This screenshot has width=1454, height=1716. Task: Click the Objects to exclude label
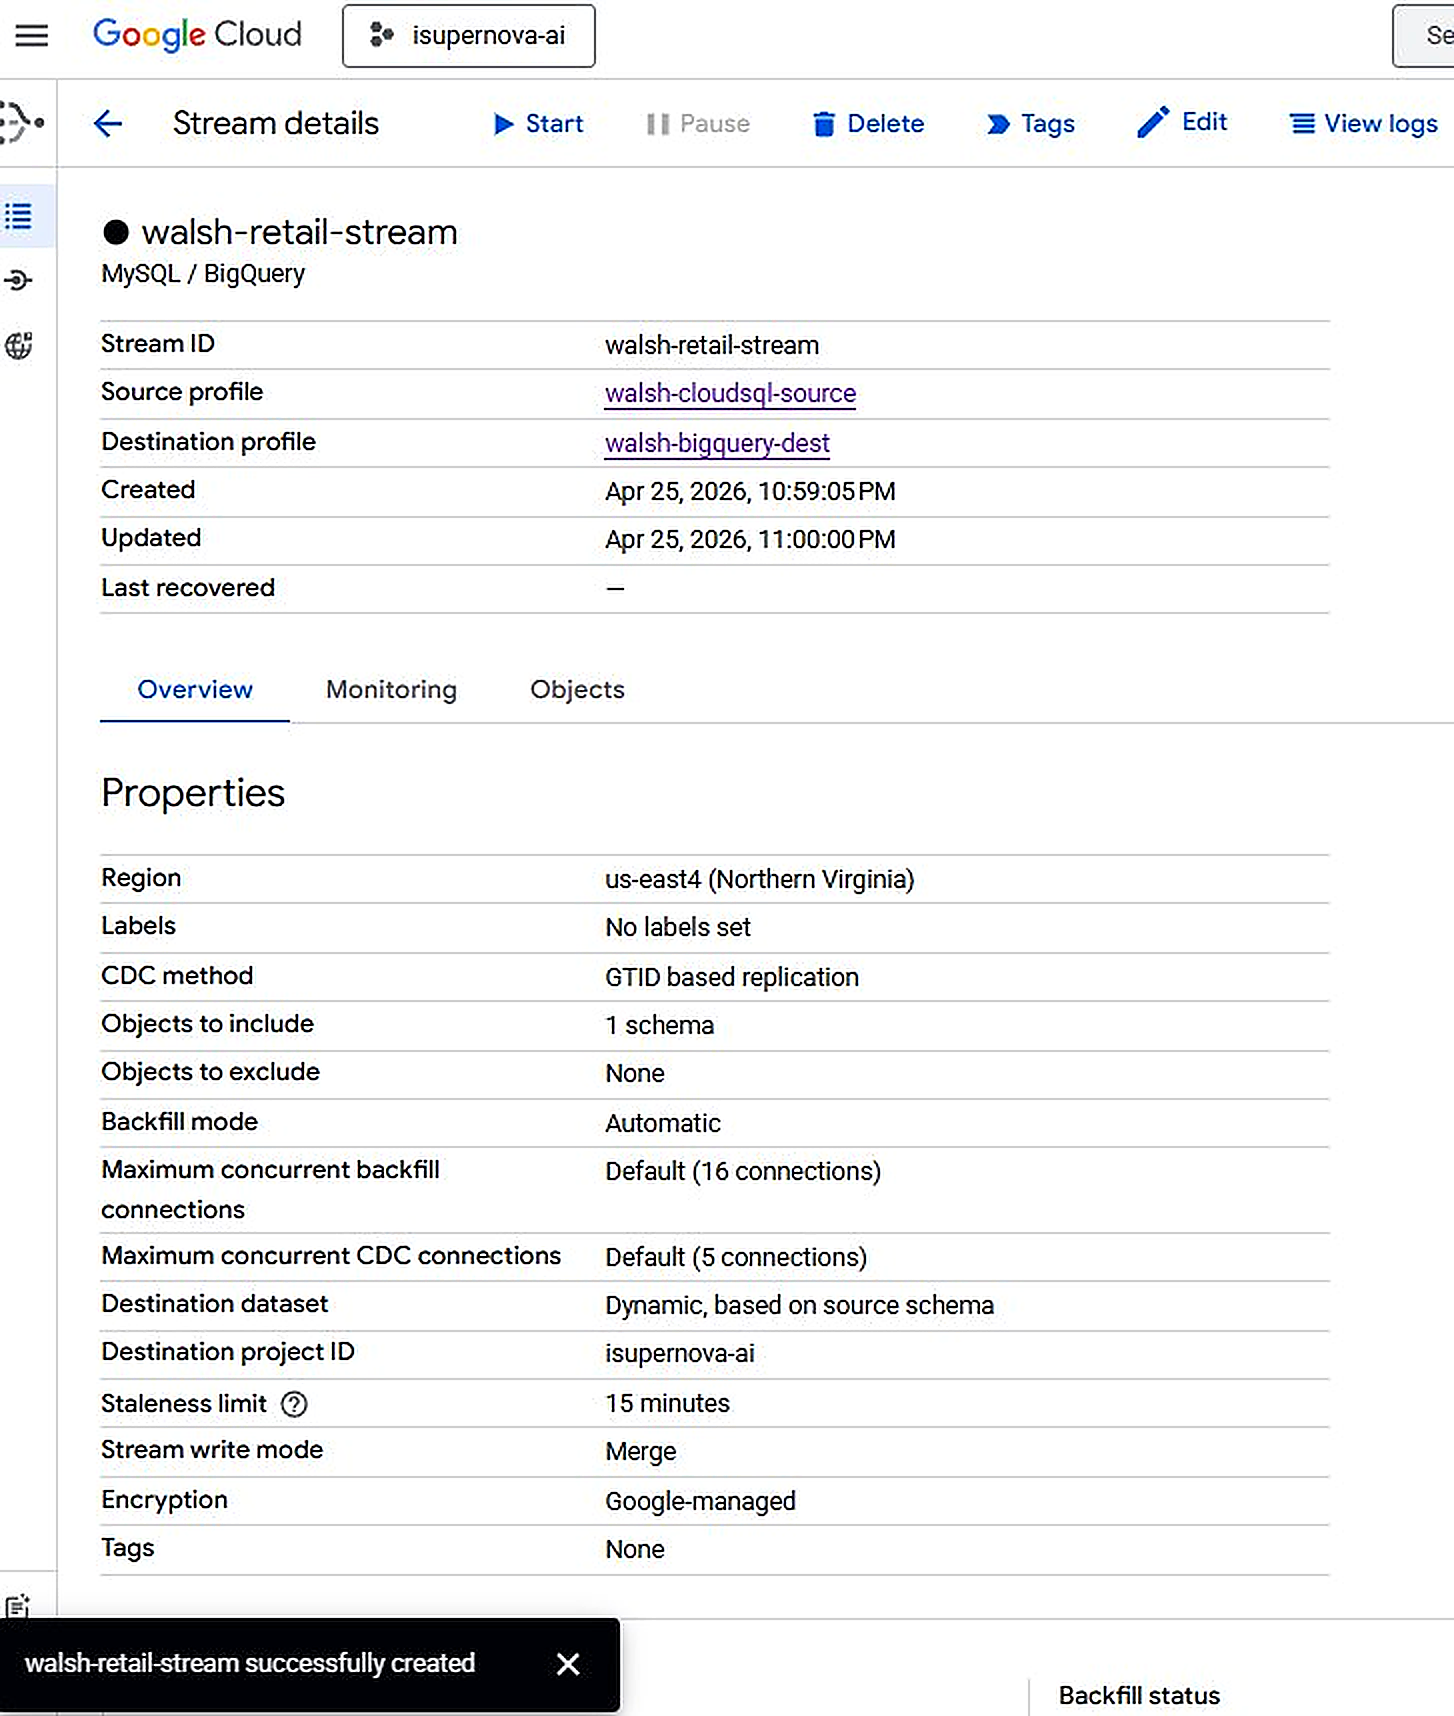210,1072
